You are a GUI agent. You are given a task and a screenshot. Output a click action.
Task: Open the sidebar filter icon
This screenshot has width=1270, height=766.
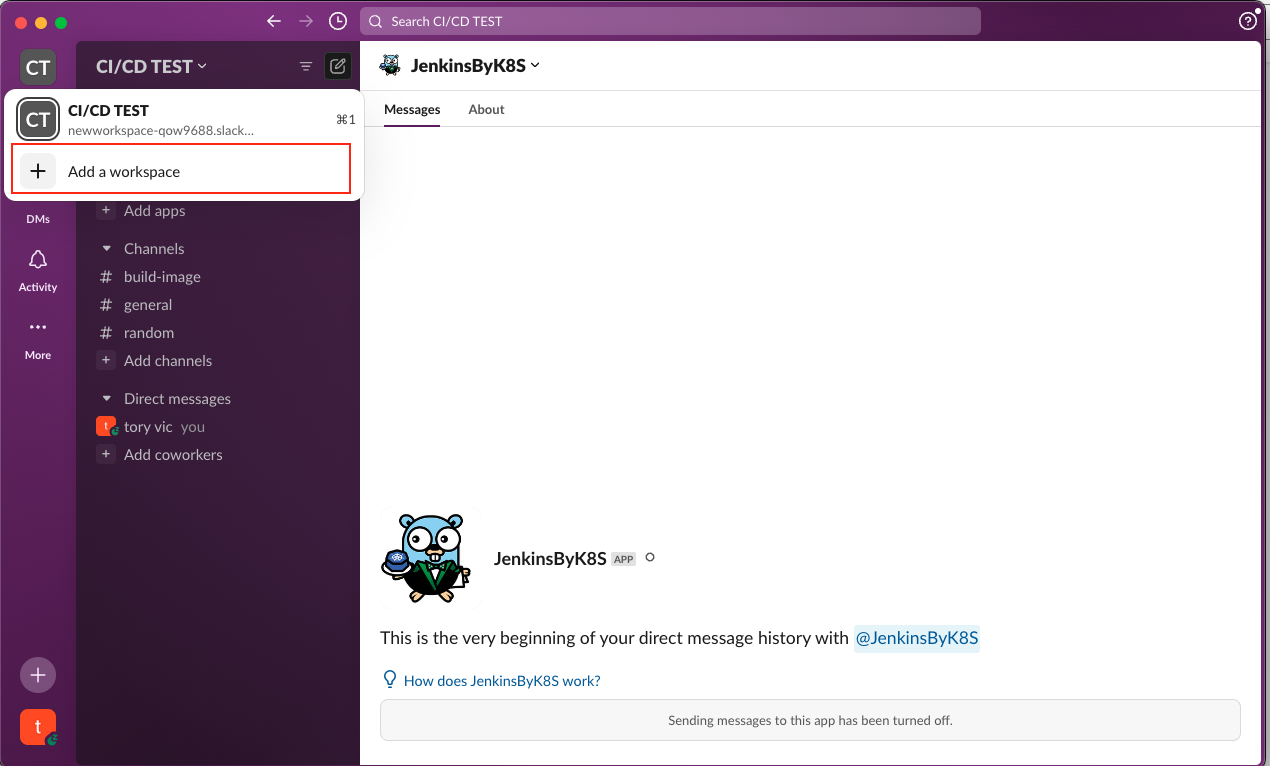click(306, 67)
